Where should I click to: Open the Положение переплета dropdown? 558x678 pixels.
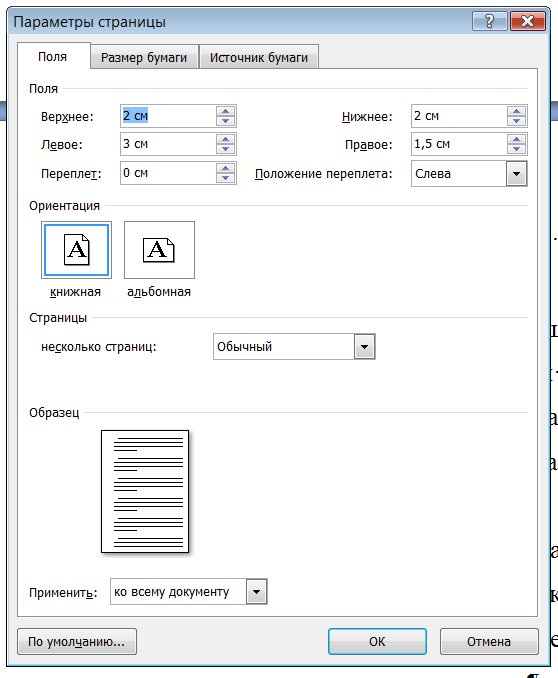pos(516,174)
